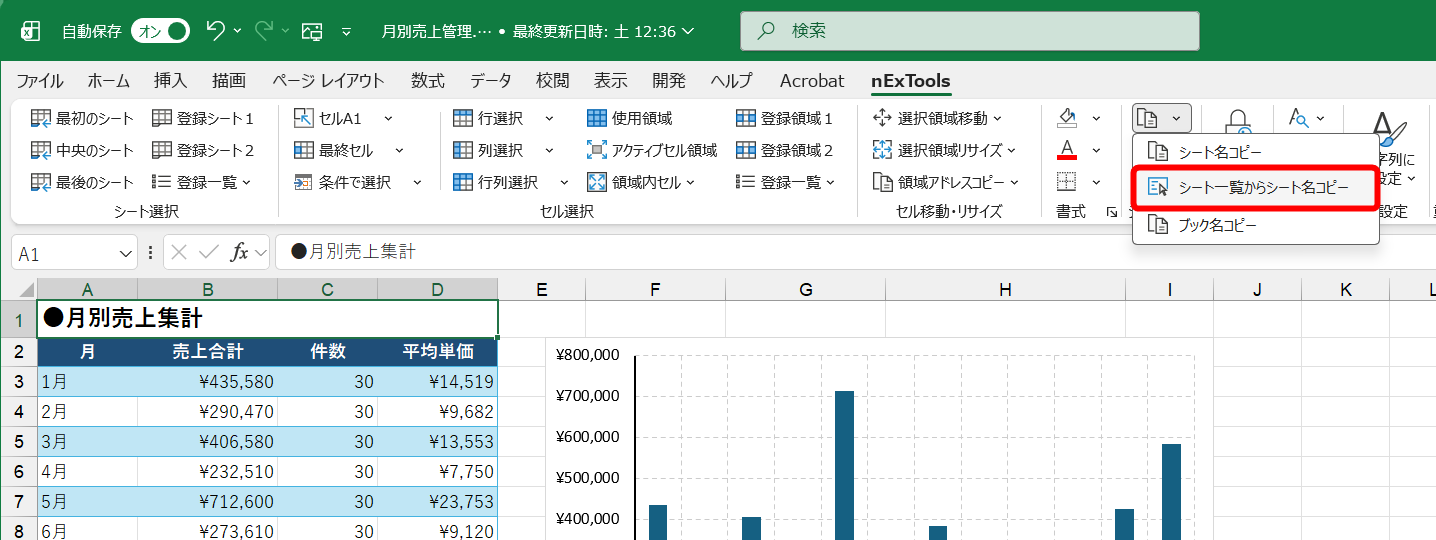
Task: Jump to 中央のシート
Action: (x=82, y=150)
